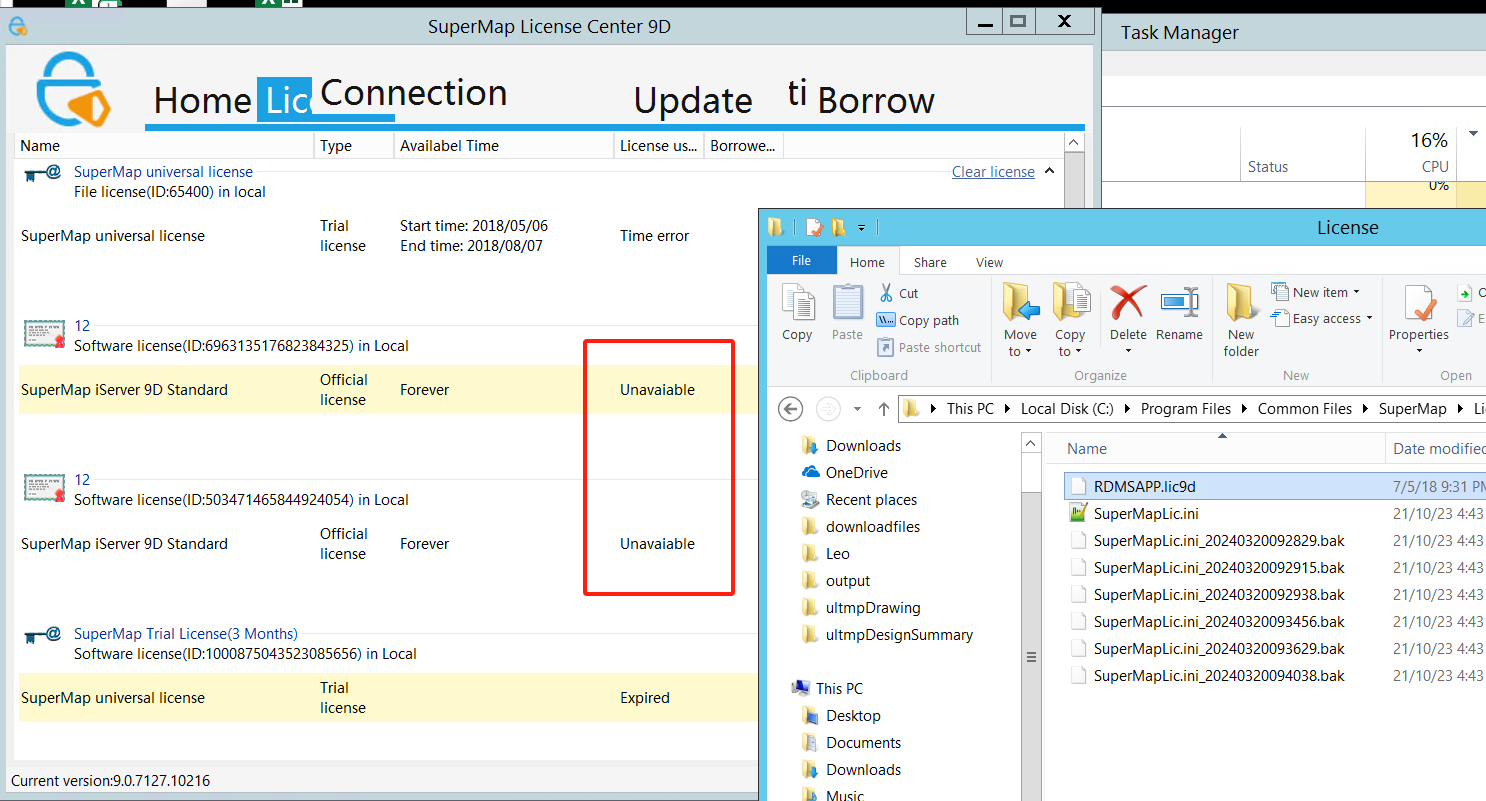This screenshot has height=801, width=1486.
Task: Select the SuperMapLic.ini file icon
Action: pyautogui.click(x=1078, y=513)
